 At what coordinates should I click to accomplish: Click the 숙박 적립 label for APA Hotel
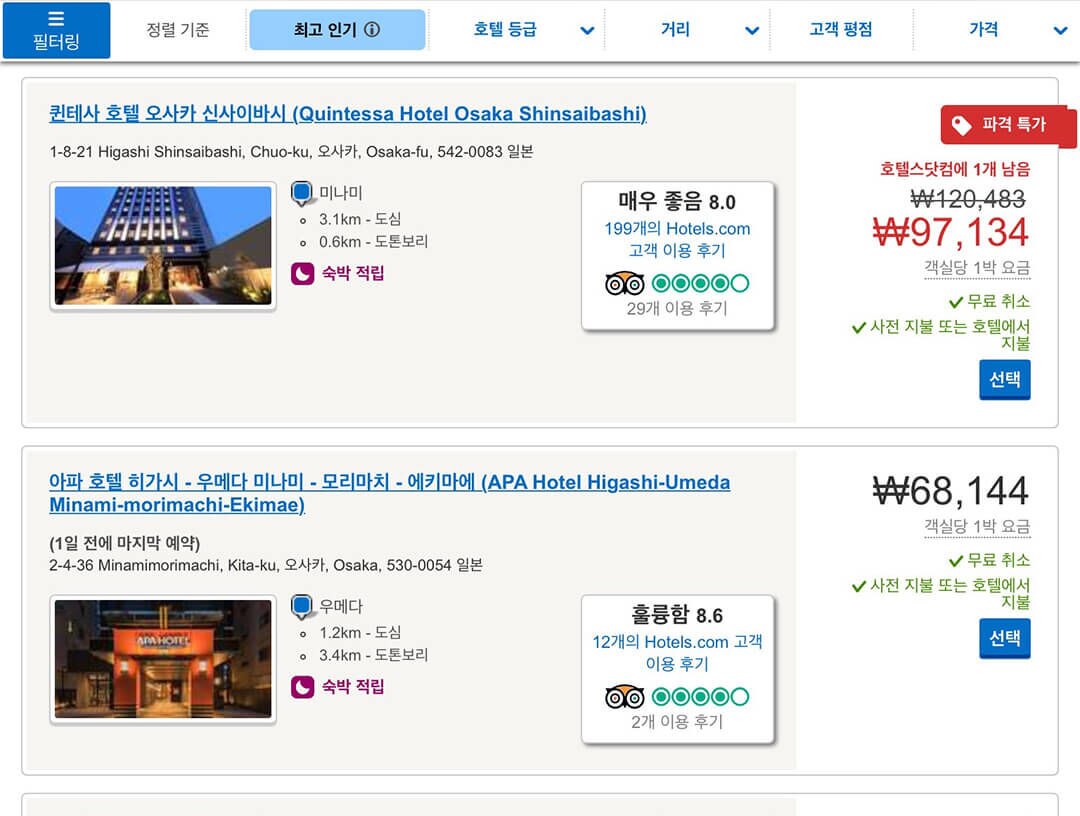click(x=353, y=687)
